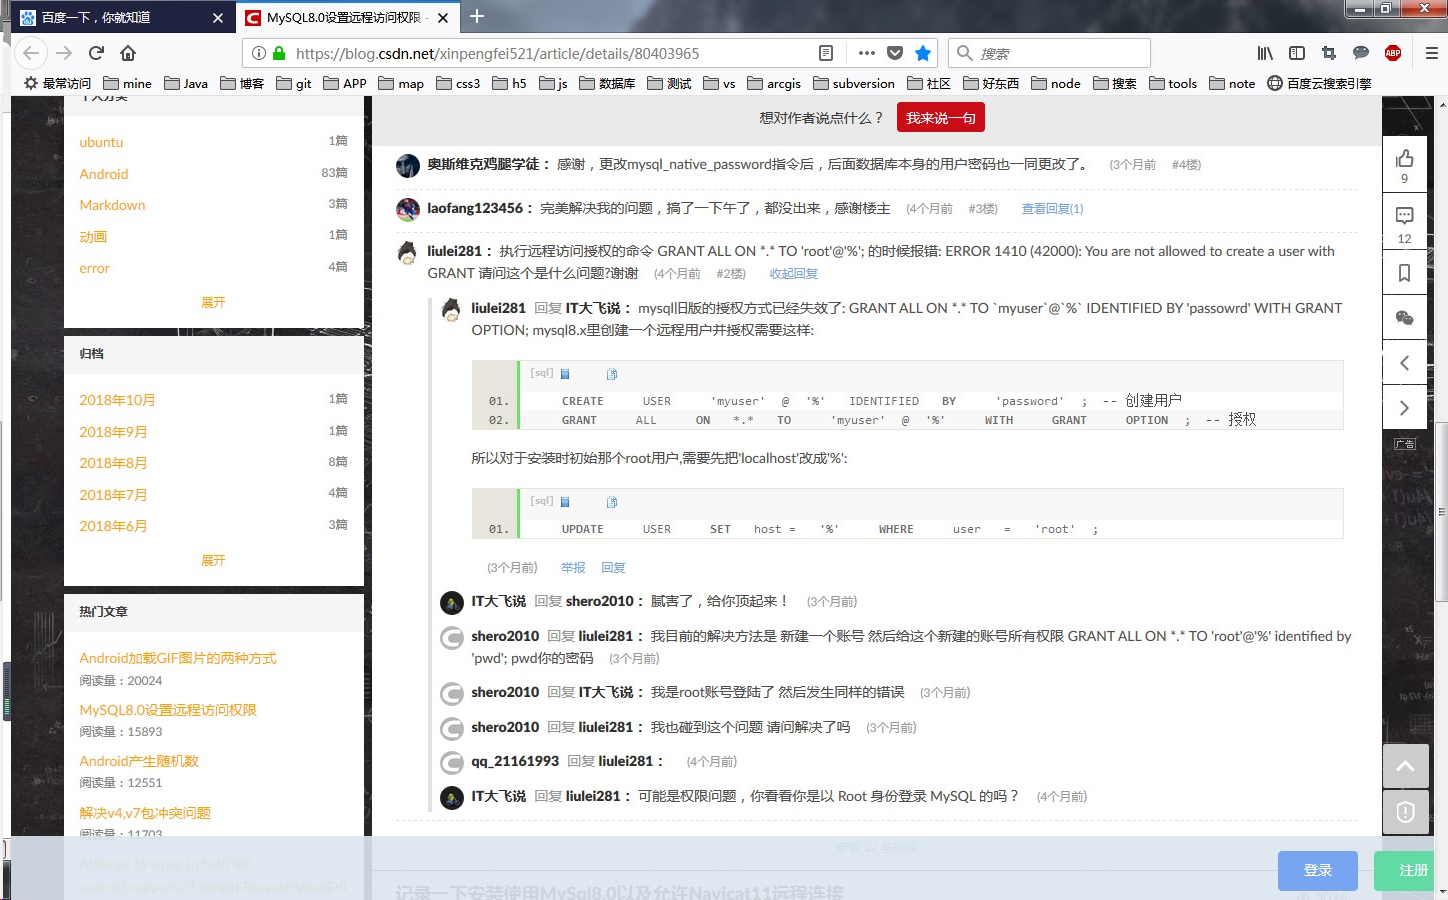Open the subversion bookmarks folder

tap(854, 83)
